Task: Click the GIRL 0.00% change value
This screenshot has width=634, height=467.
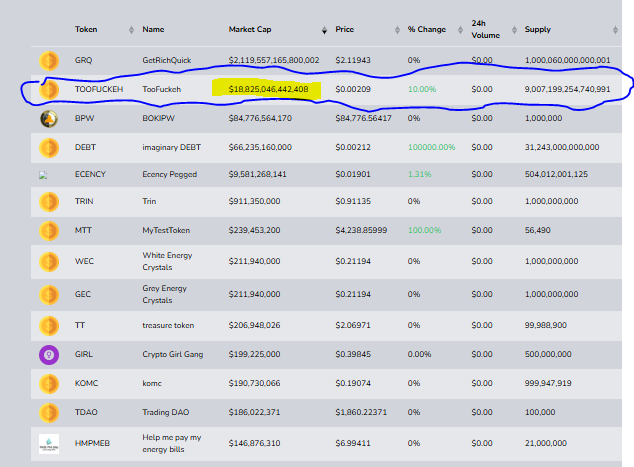Action: tap(419, 354)
